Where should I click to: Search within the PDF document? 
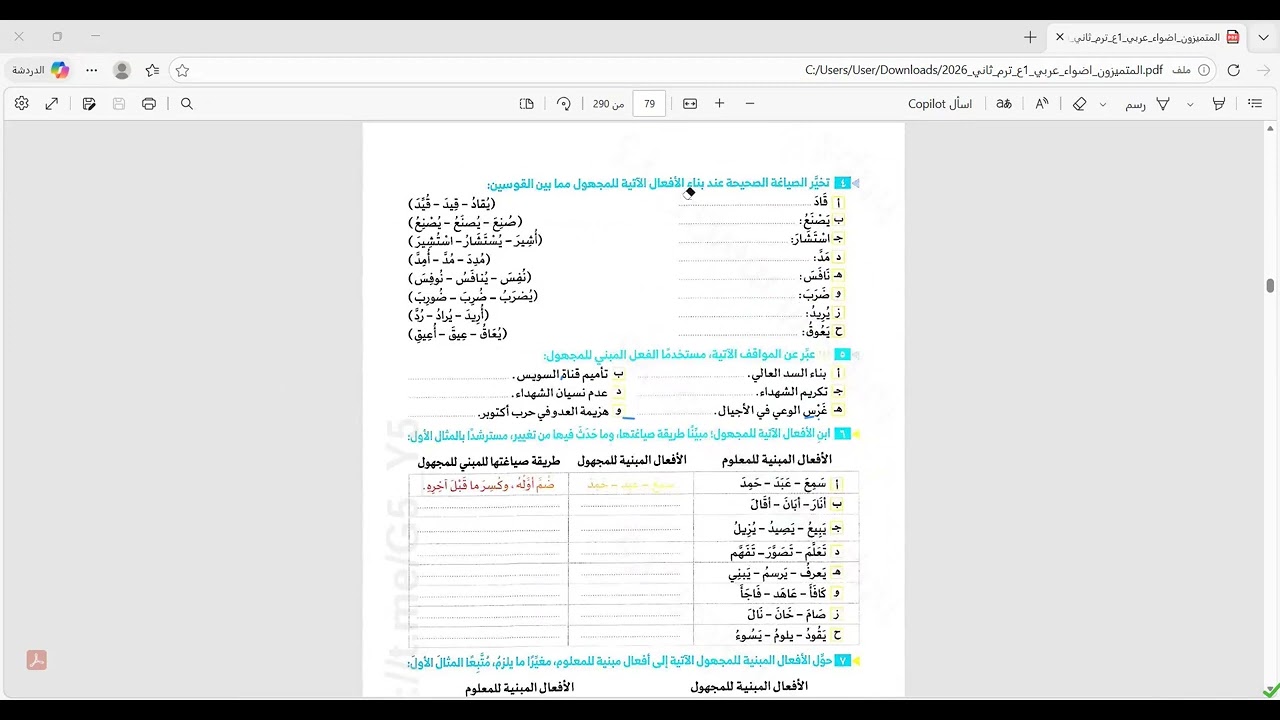(x=187, y=104)
